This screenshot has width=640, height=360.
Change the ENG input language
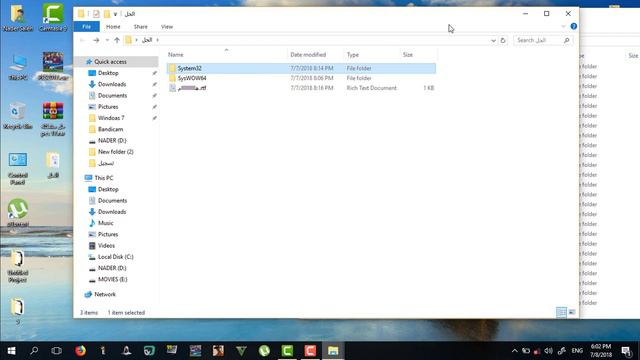[x=577, y=351]
